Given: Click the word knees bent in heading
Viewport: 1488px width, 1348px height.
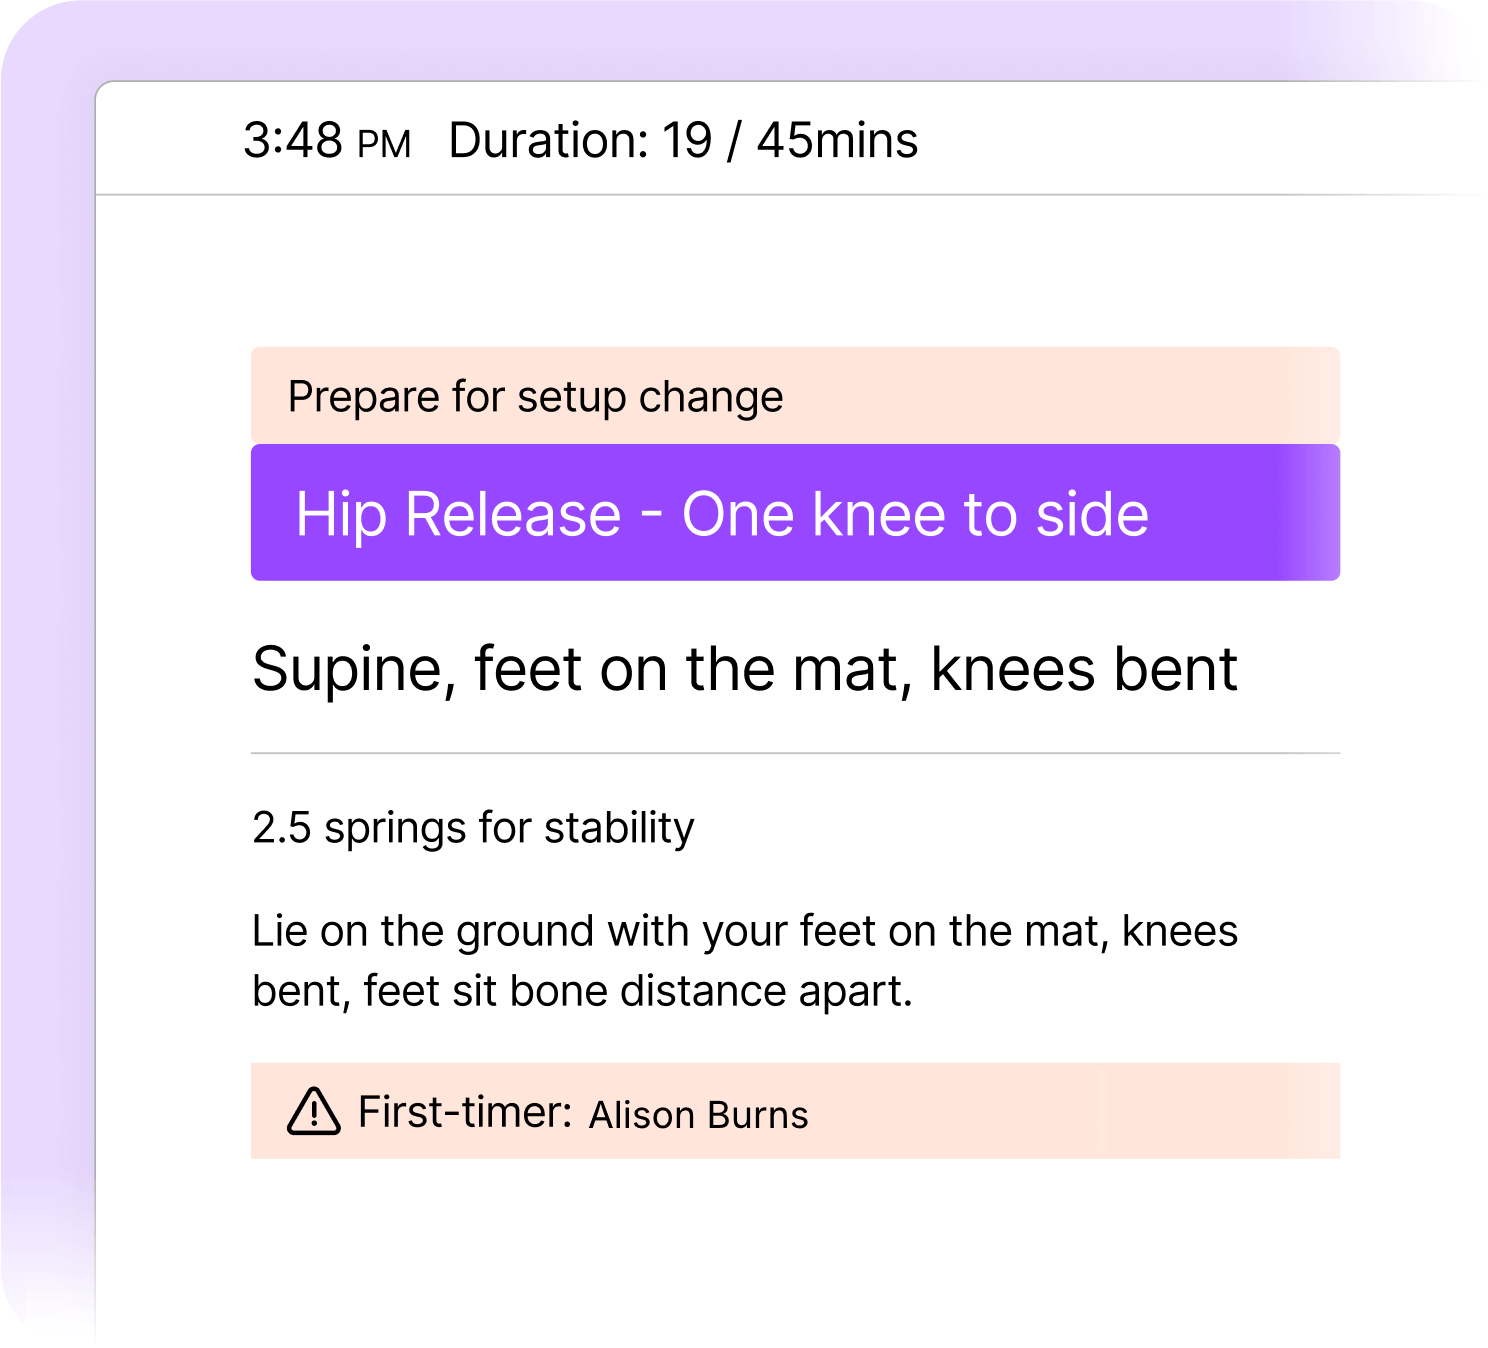Looking at the screenshot, I should (1084, 669).
